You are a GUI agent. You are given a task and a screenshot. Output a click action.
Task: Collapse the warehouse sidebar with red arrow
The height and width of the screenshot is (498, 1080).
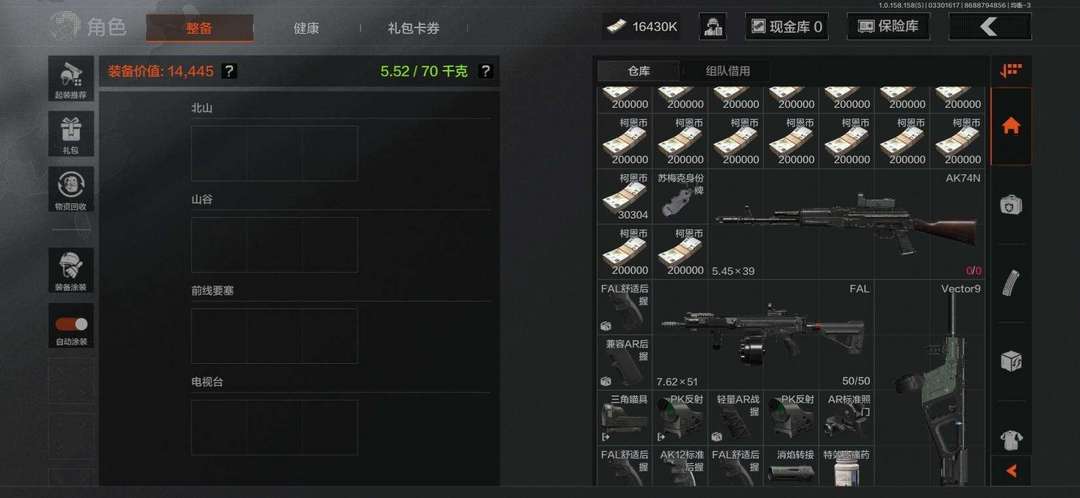(x=1010, y=471)
